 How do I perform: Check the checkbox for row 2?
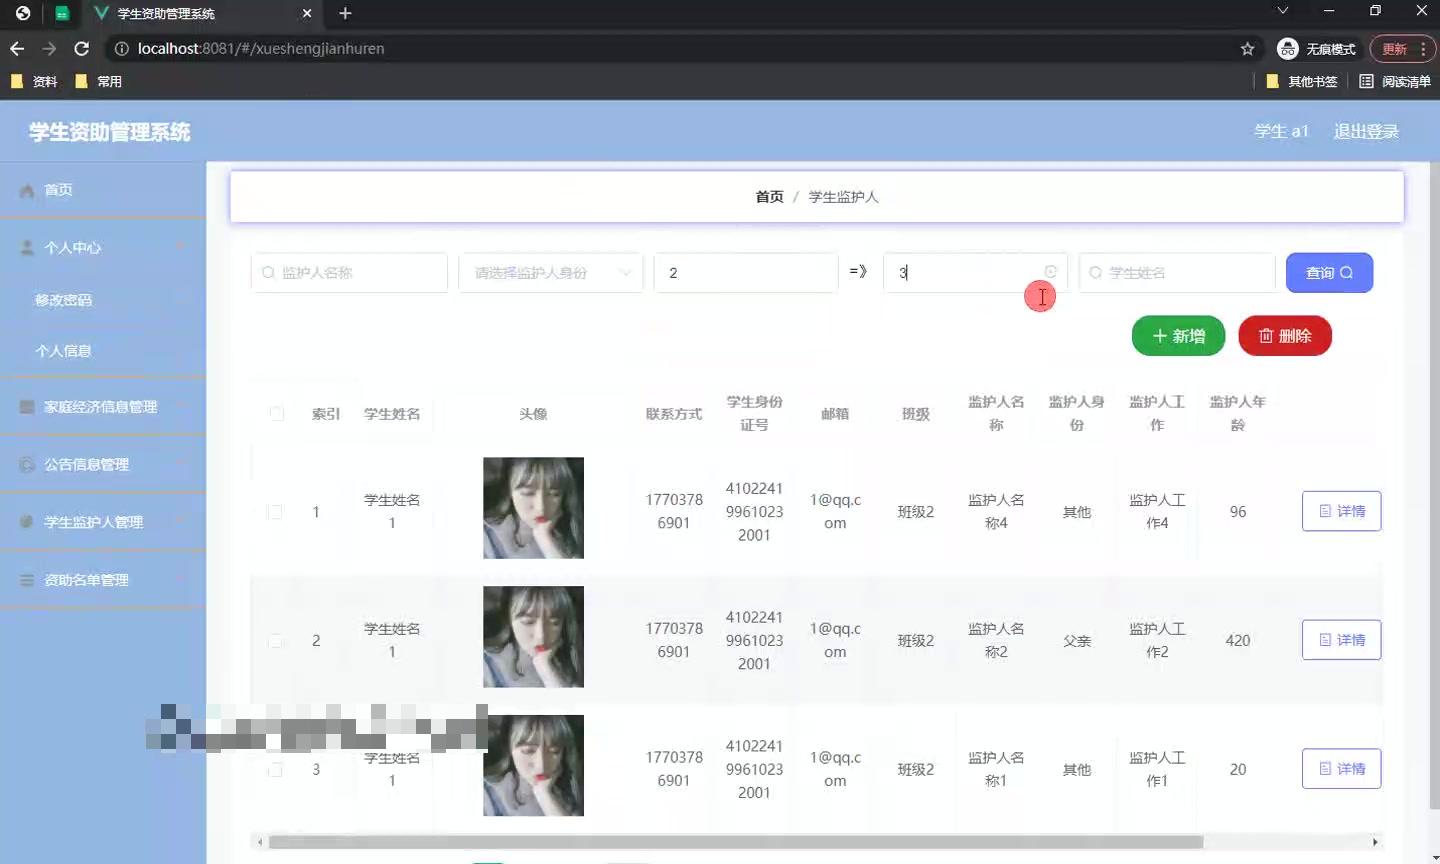coord(276,640)
